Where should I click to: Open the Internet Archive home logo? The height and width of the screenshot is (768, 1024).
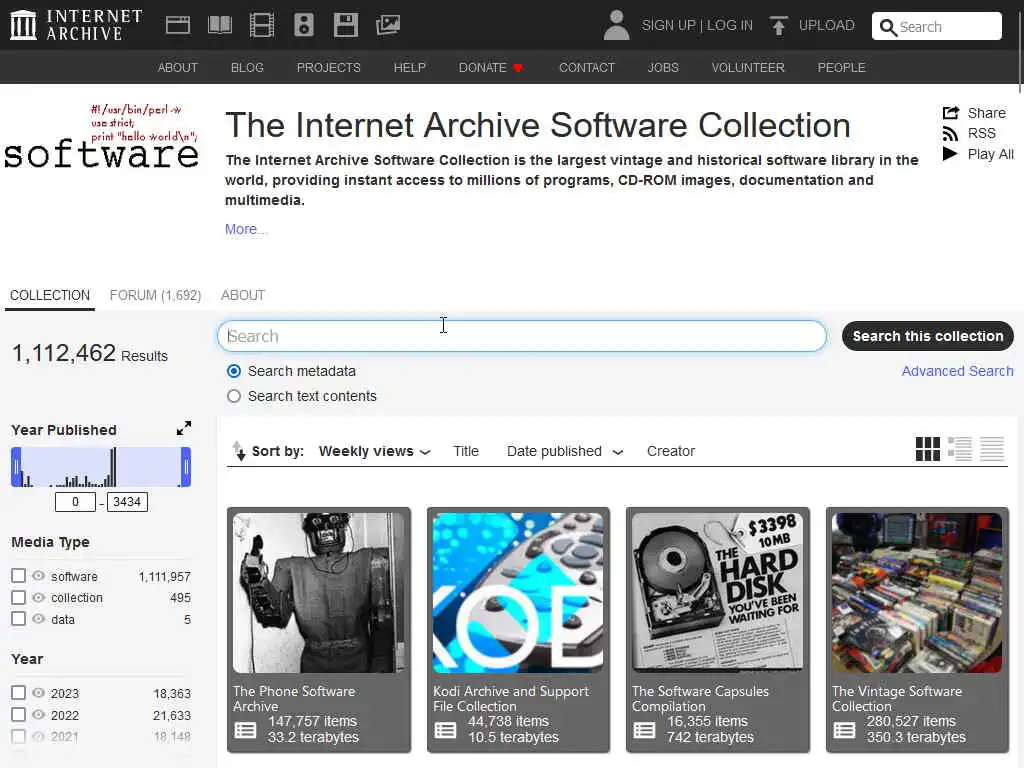[76, 25]
